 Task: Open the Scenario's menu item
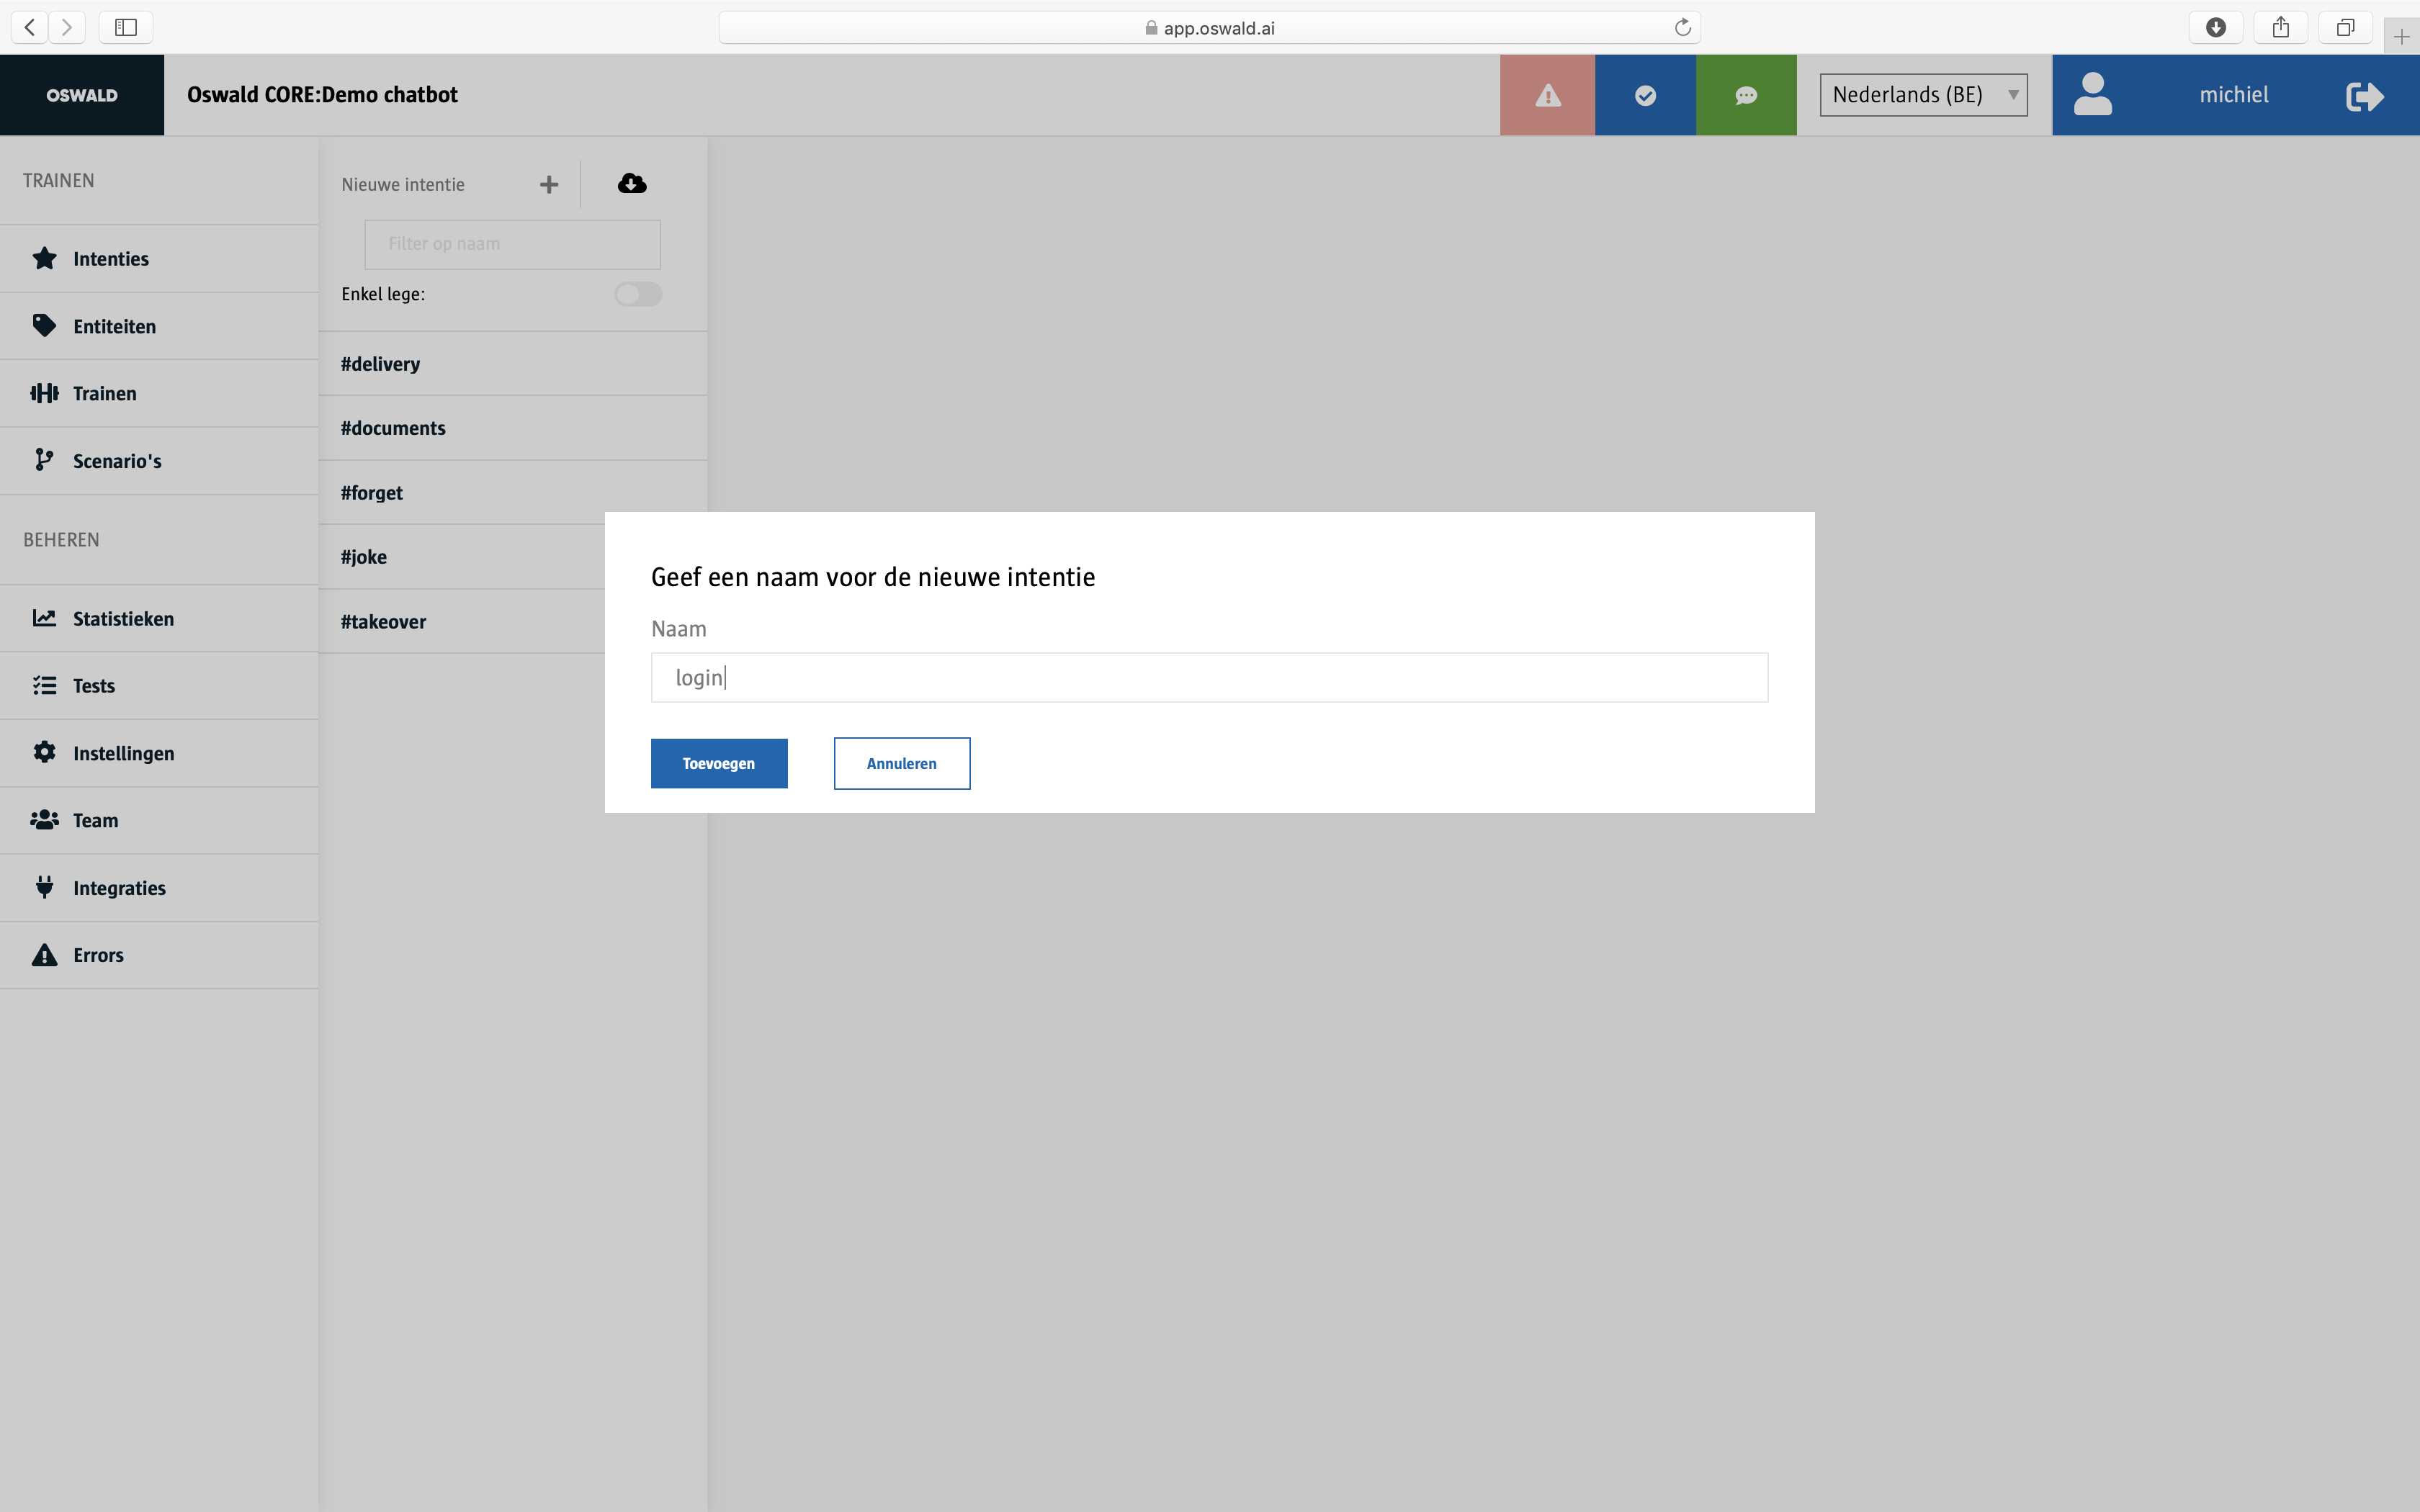[159, 461]
